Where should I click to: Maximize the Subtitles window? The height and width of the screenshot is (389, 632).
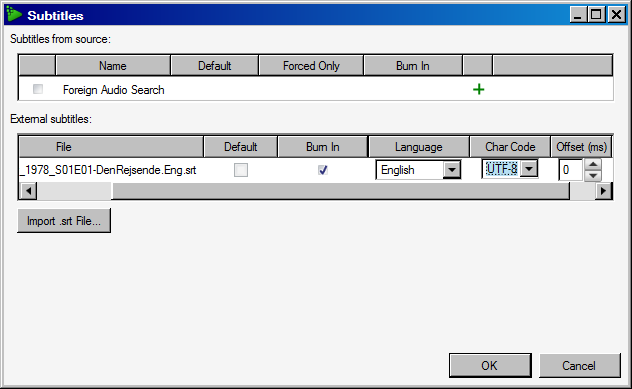click(596, 15)
